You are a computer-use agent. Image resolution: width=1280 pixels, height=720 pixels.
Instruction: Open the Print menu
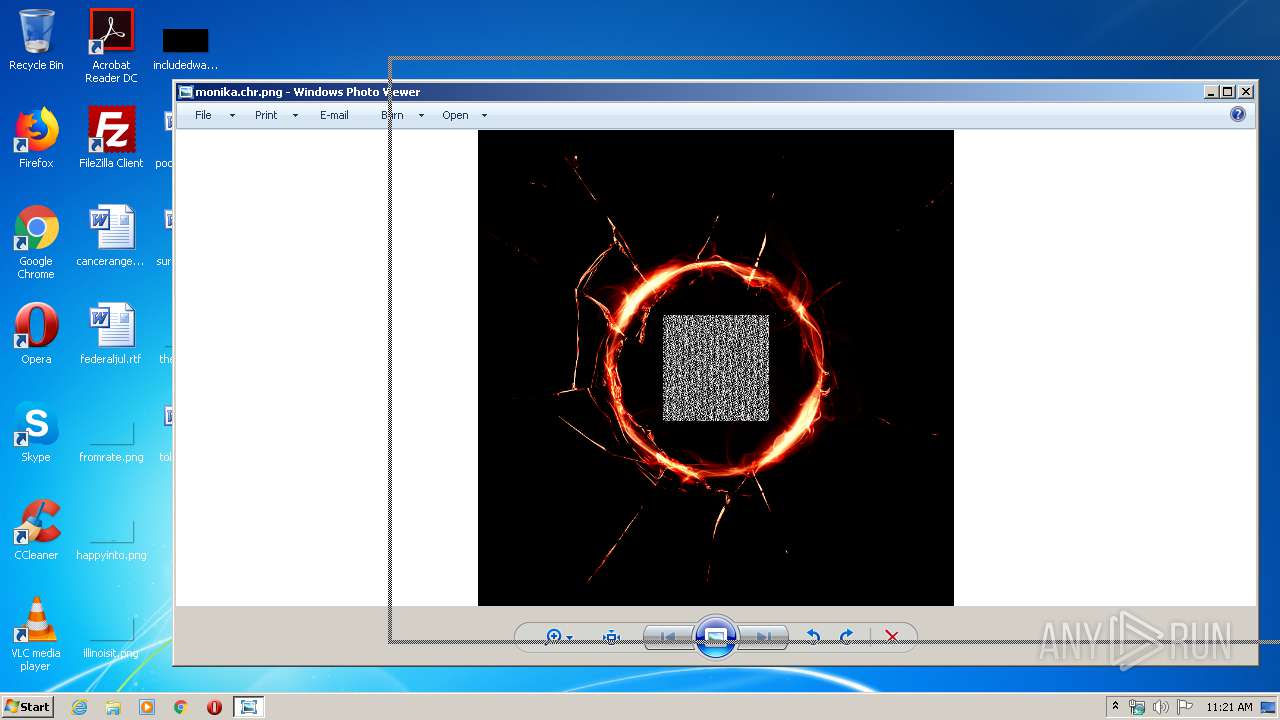[266, 115]
